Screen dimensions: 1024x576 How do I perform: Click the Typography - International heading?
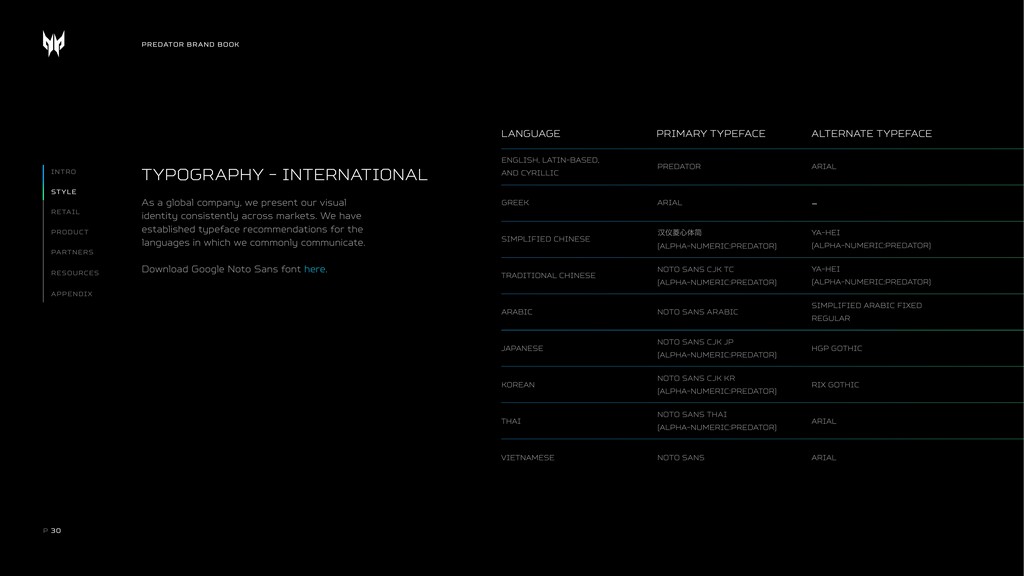pyautogui.click(x=284, y=175)
